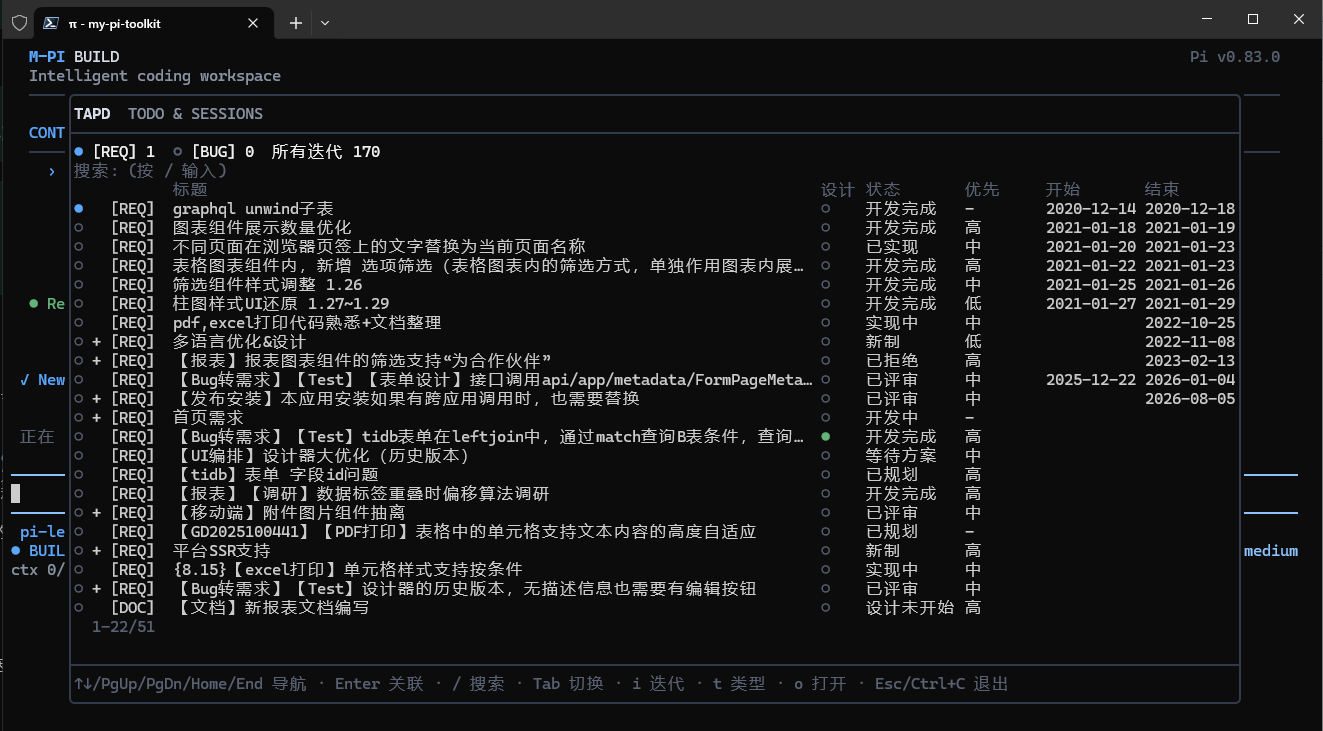Viewport: 1323px width, 731px height.
Task: Open row 【tidb】表单 字段id问题
Action: click(655, 475)
